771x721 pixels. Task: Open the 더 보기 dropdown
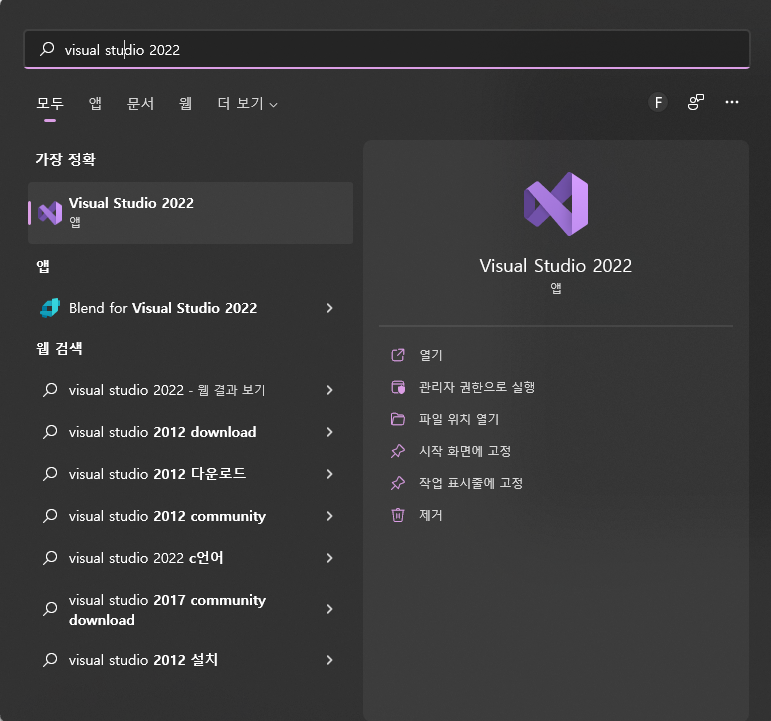tap(247, 103)
